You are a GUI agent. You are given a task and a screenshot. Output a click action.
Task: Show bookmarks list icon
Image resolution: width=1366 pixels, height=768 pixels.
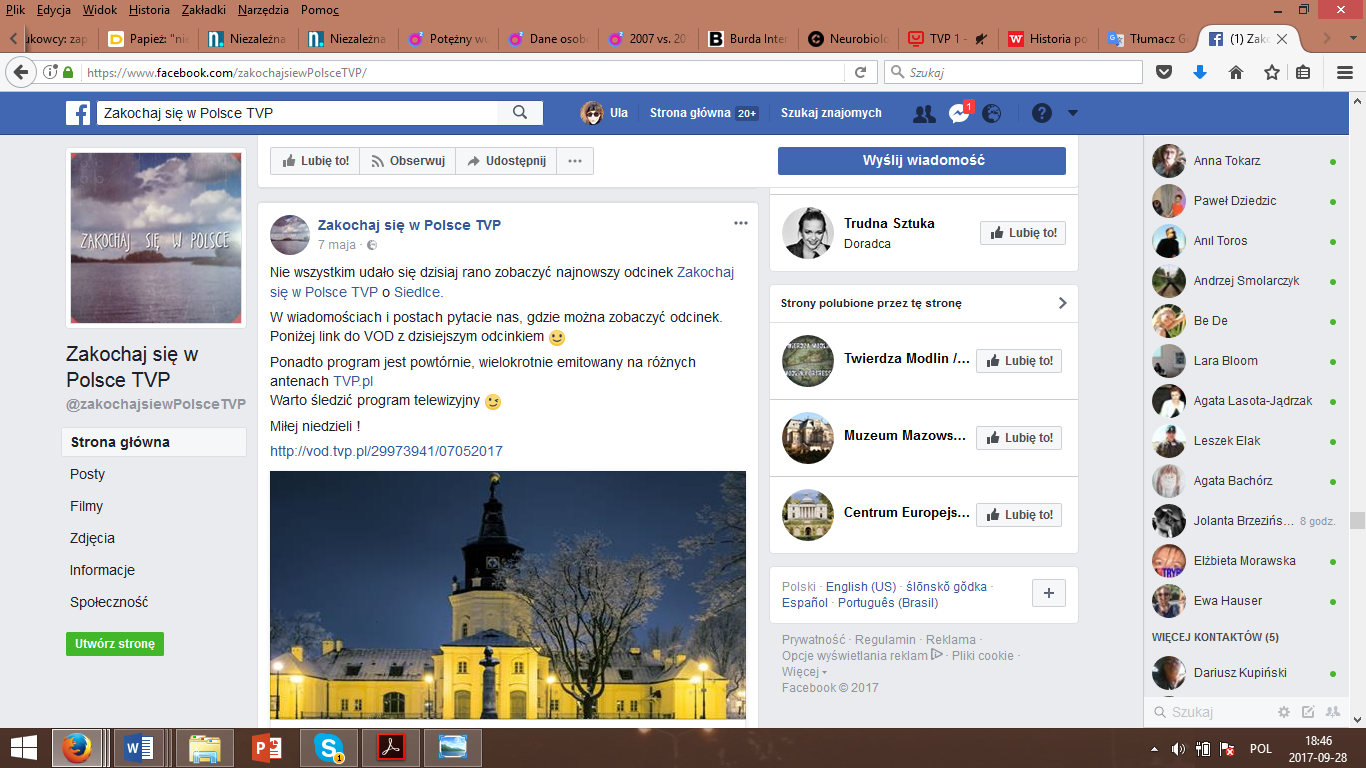(1303, 72)
